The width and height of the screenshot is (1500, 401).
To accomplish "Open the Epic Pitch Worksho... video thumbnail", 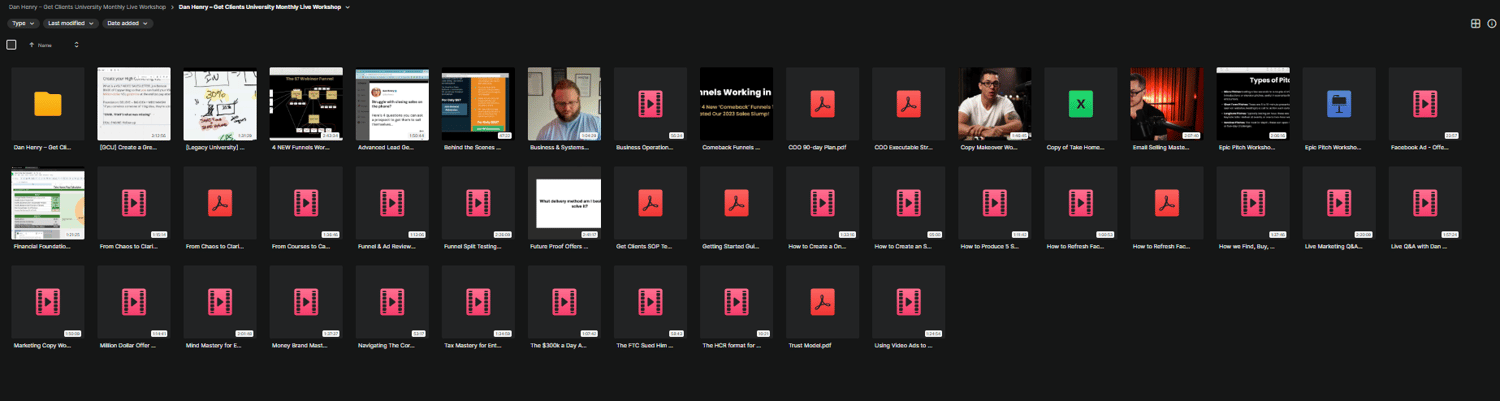I will (1252, 104).
